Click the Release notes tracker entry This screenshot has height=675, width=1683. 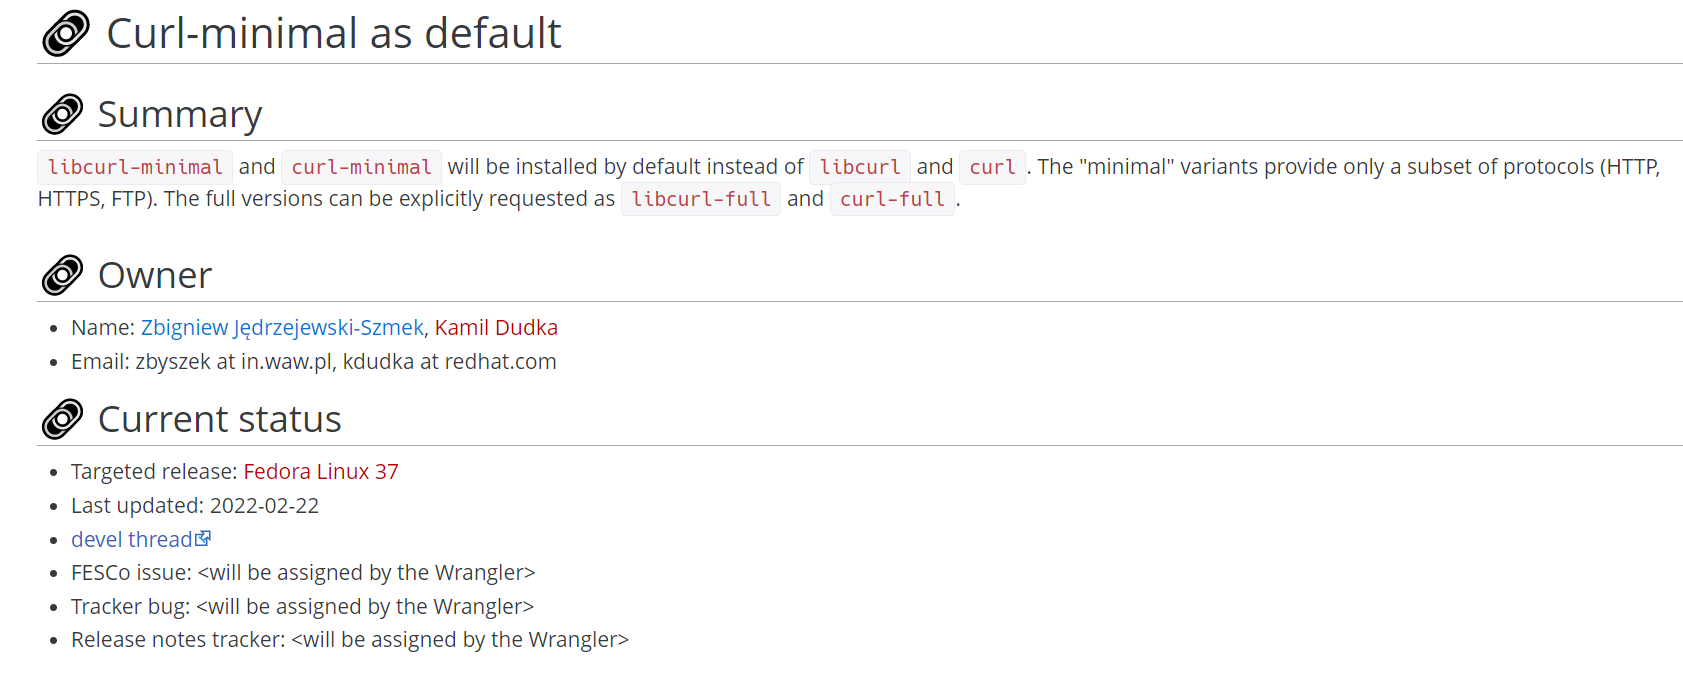pyautogui.click(x=350, y=640)
